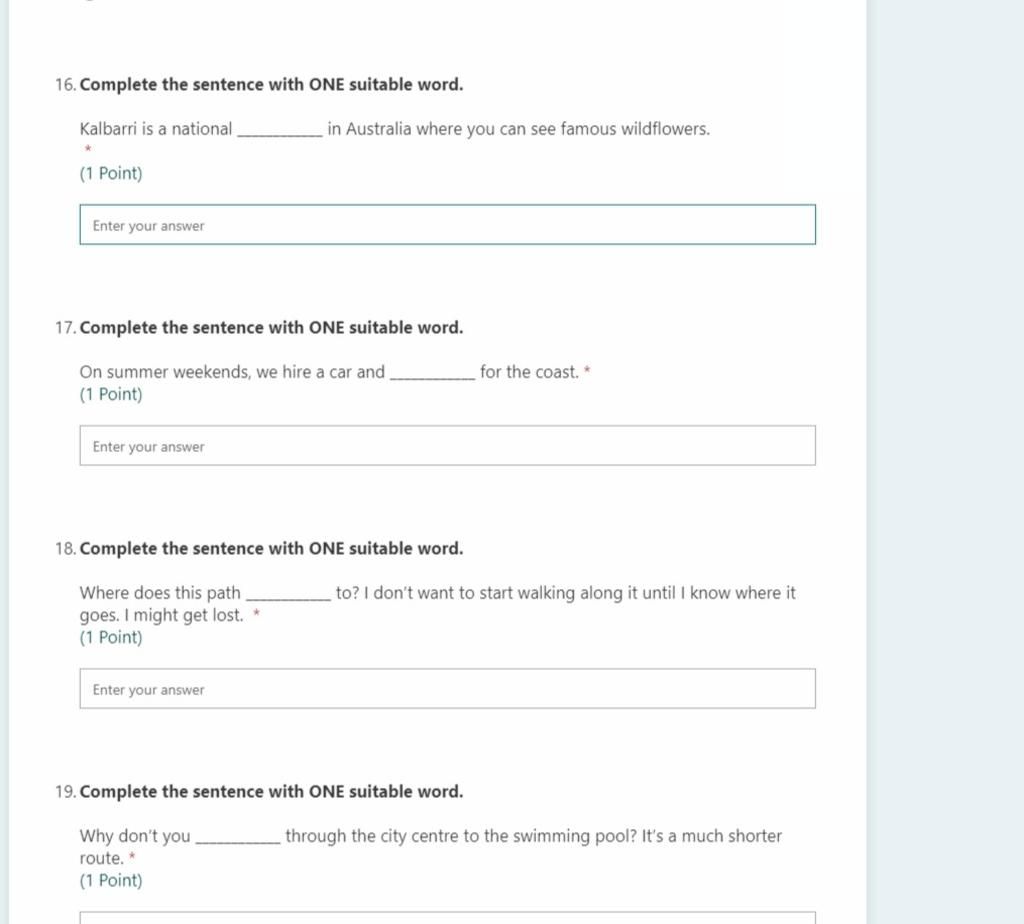Click the answer field for question 16

coord(447,225)
